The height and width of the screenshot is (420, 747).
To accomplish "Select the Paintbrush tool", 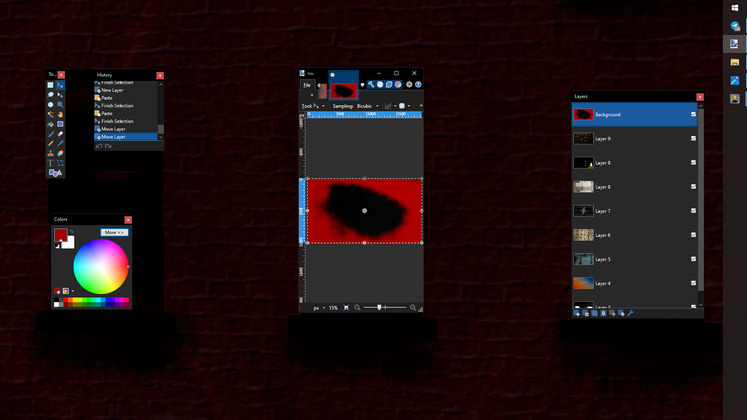I will [x=50, y=134].
